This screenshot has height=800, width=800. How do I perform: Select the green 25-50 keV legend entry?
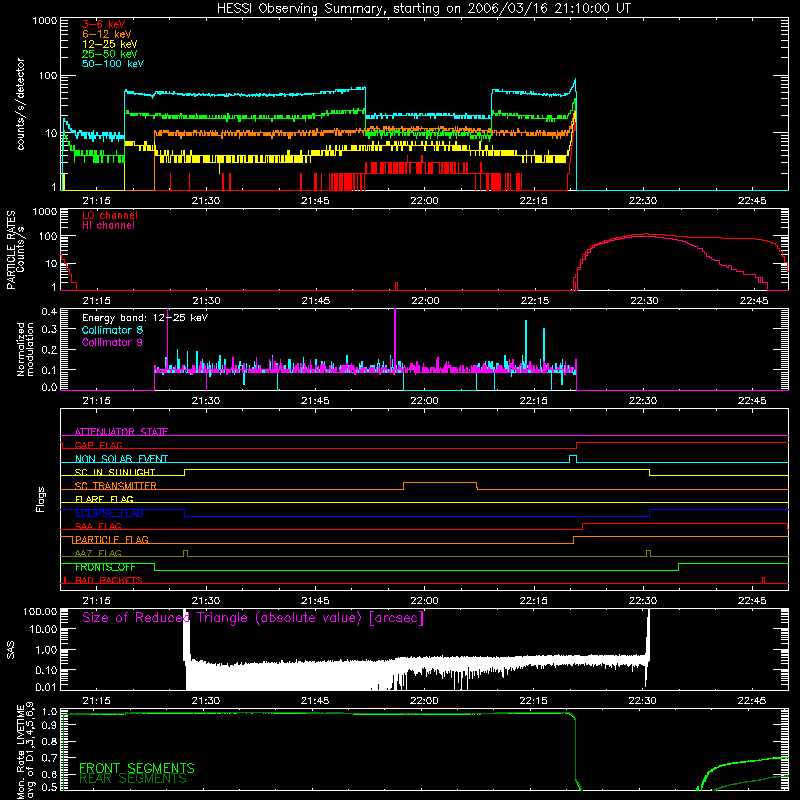(x=110, y=54)
